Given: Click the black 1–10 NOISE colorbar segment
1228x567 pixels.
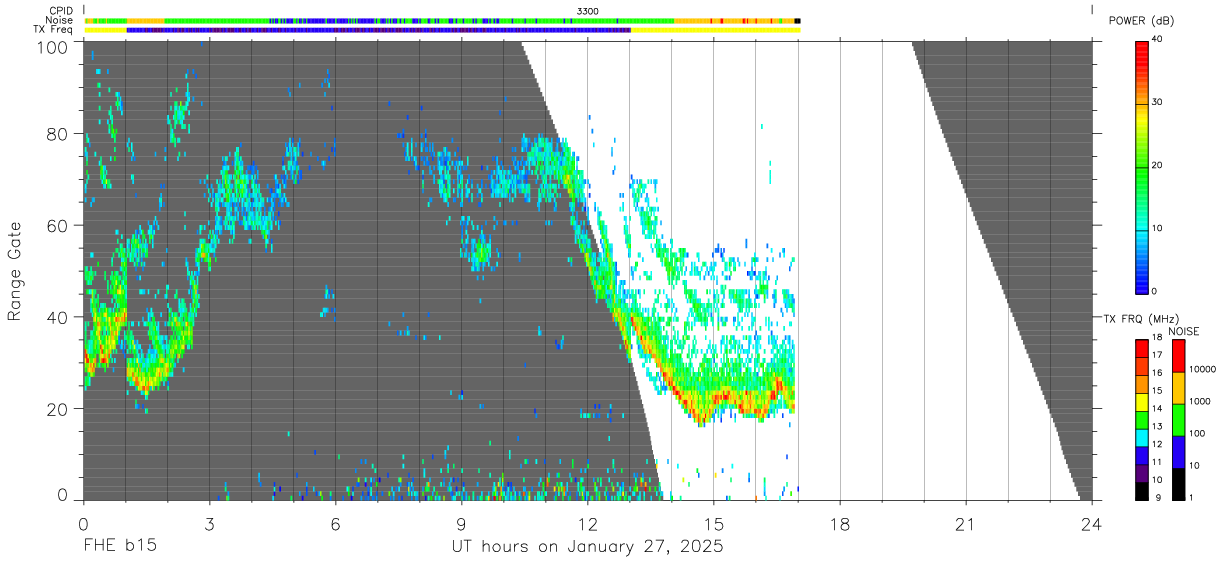Looking at the screenshot, I should (1179, 483).
